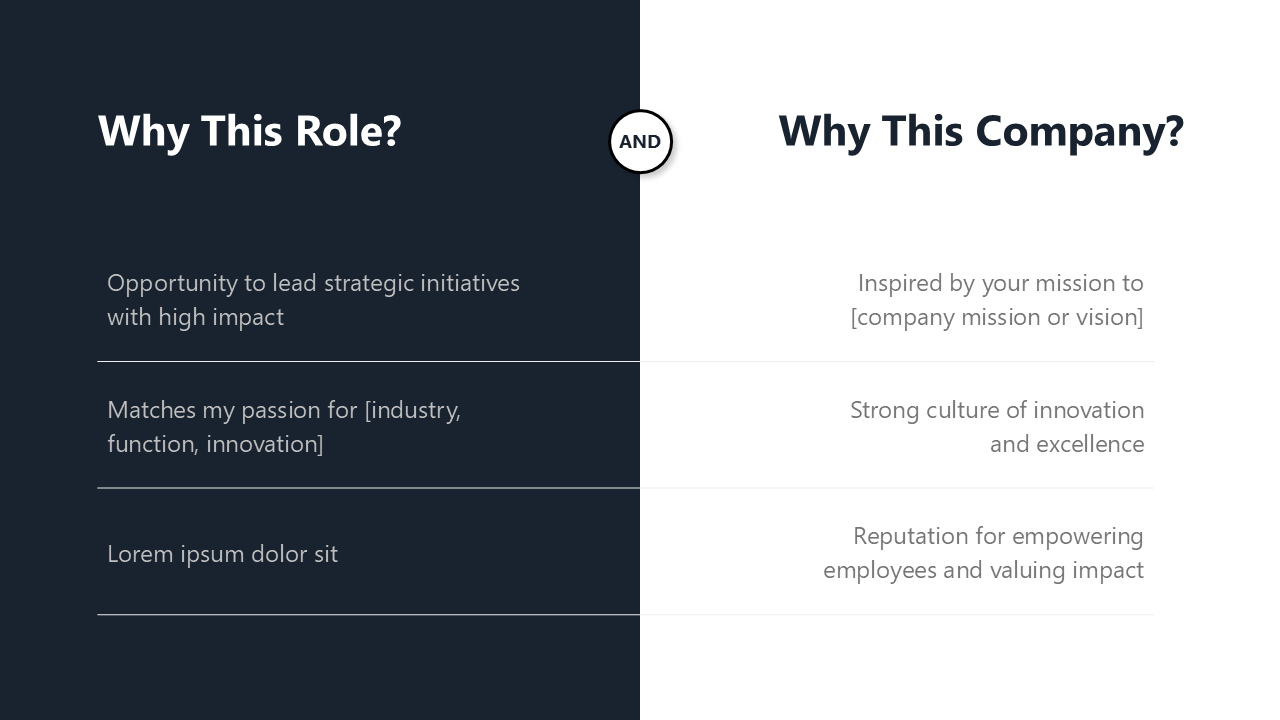This screenshot has width=1280, height=720.
Task: Select divider line below 'Lorem ipsum dolor sit'
Action: pyautogui.click(x=368, y=614)
